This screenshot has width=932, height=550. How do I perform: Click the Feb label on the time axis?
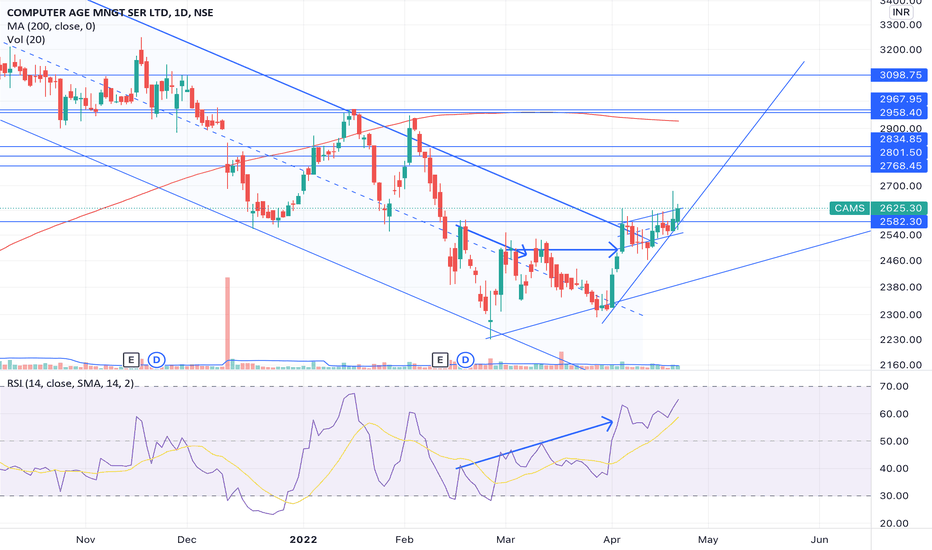[x=404, y=540]
